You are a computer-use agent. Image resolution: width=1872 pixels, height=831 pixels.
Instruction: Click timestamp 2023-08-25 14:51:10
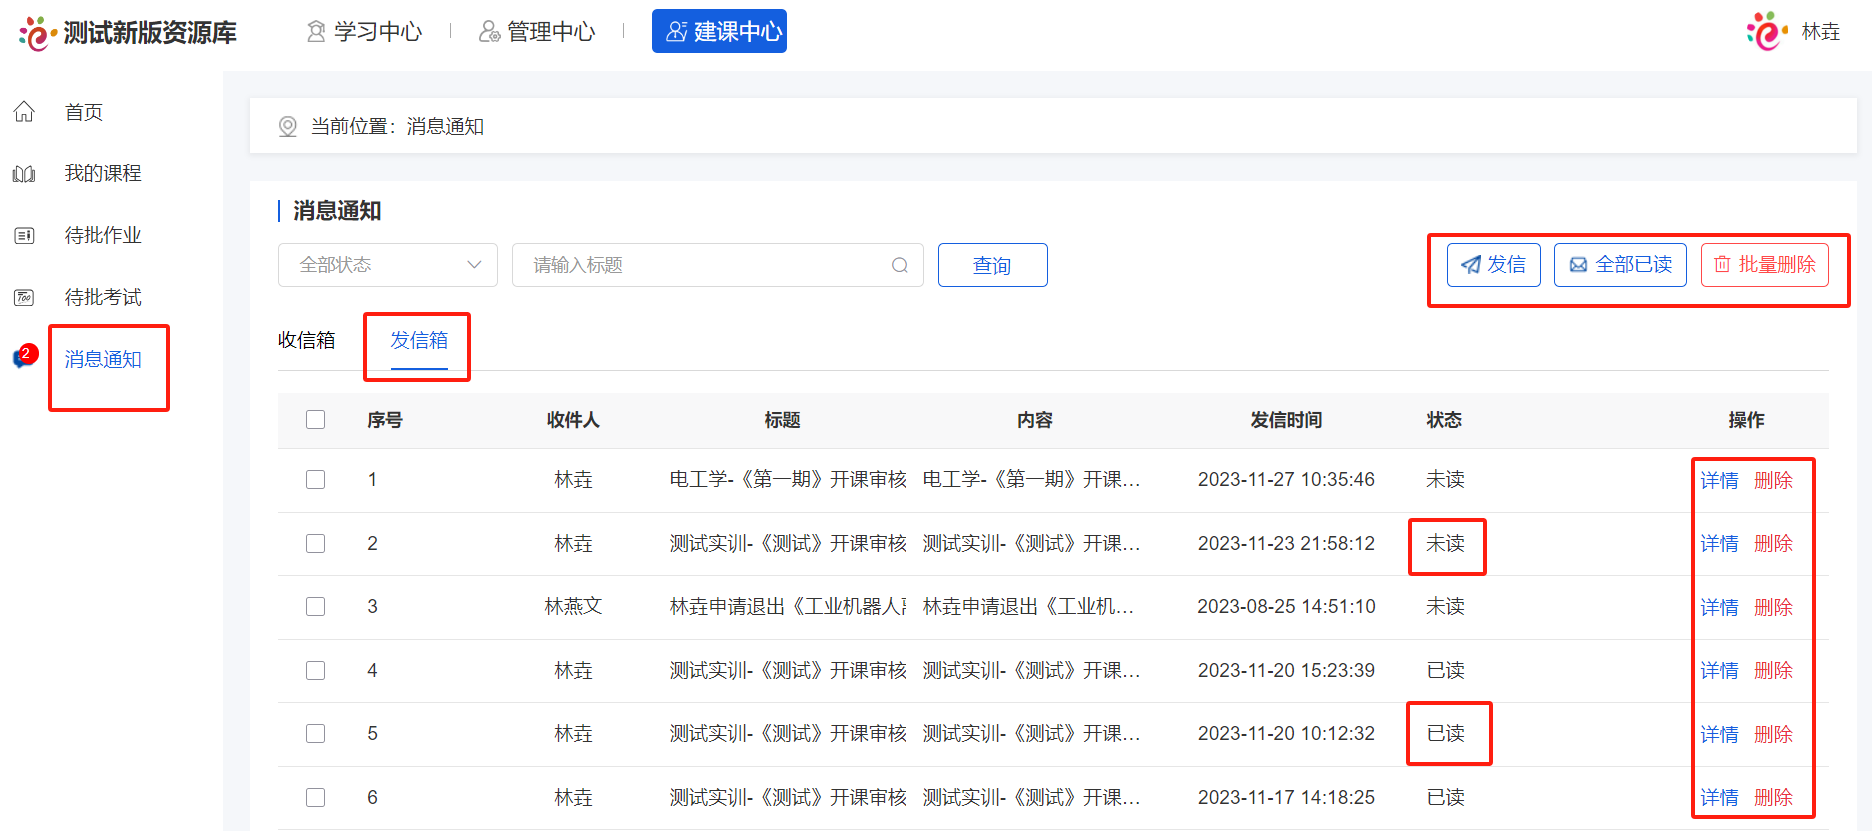click(1286, 607)
